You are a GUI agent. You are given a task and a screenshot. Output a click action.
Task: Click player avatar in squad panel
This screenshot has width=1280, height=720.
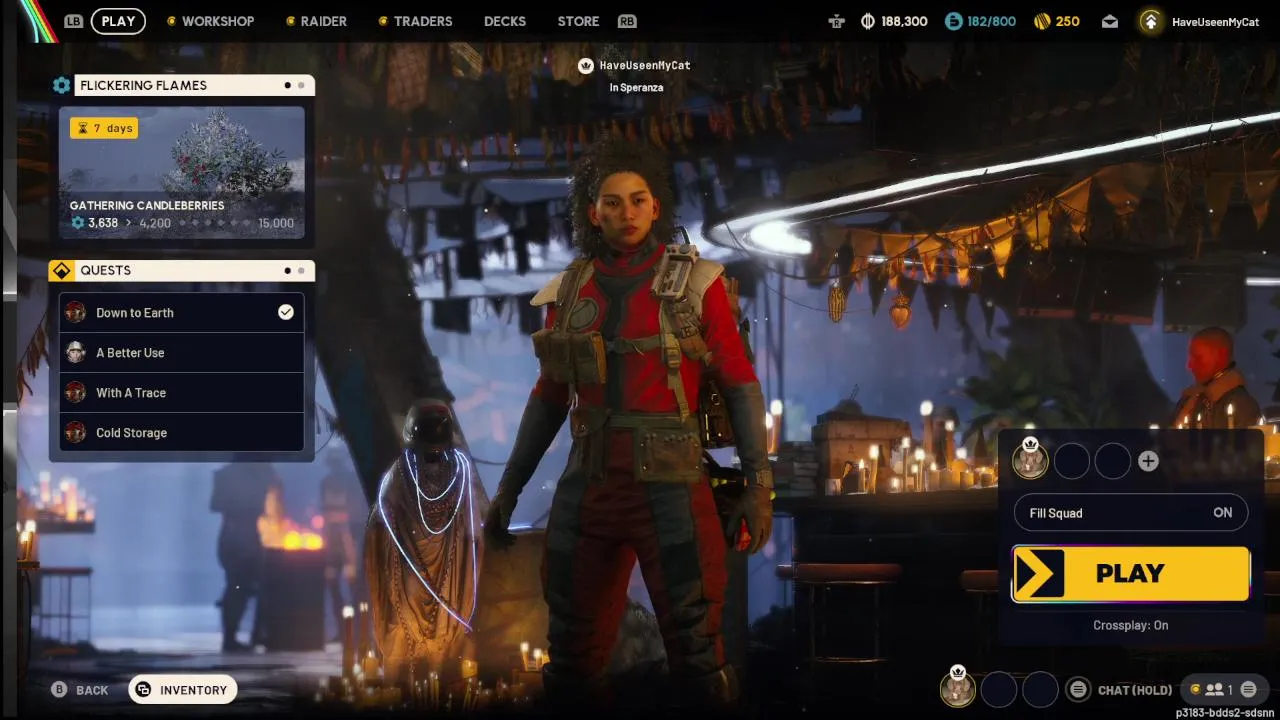click(1030, 460)
